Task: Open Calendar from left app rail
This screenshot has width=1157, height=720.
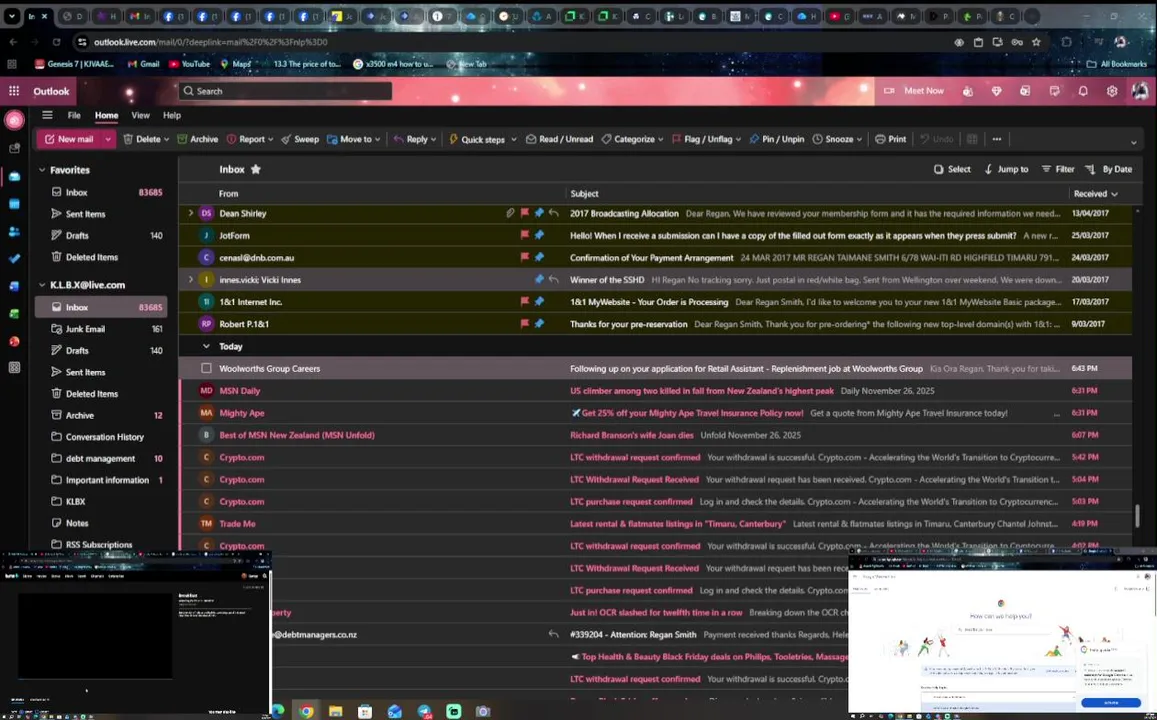Action: (14, 204)
